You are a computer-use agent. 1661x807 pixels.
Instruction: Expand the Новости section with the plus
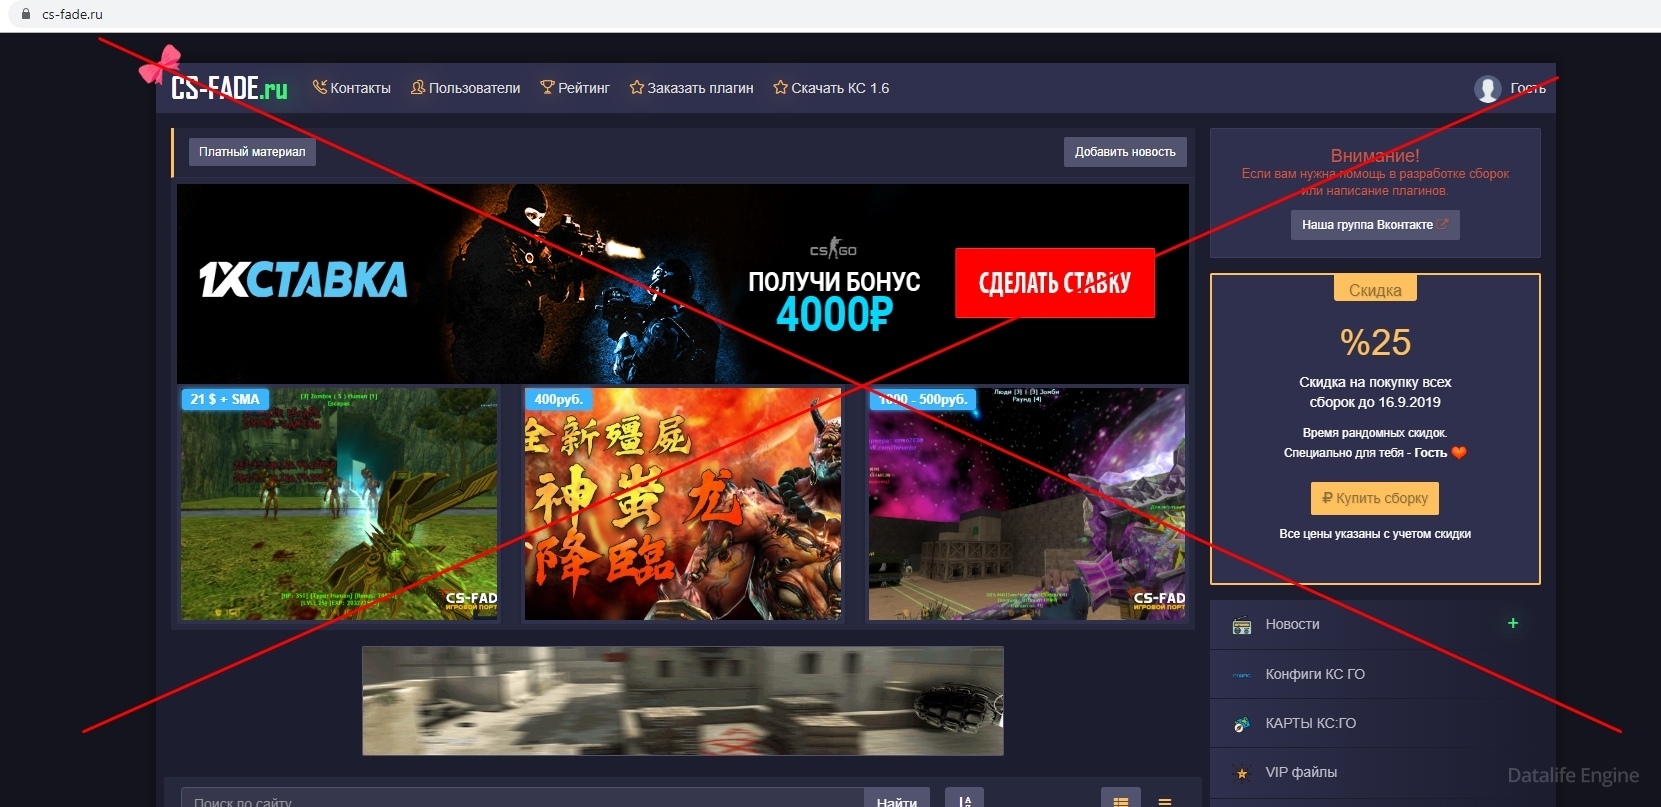coord(1513,623)
